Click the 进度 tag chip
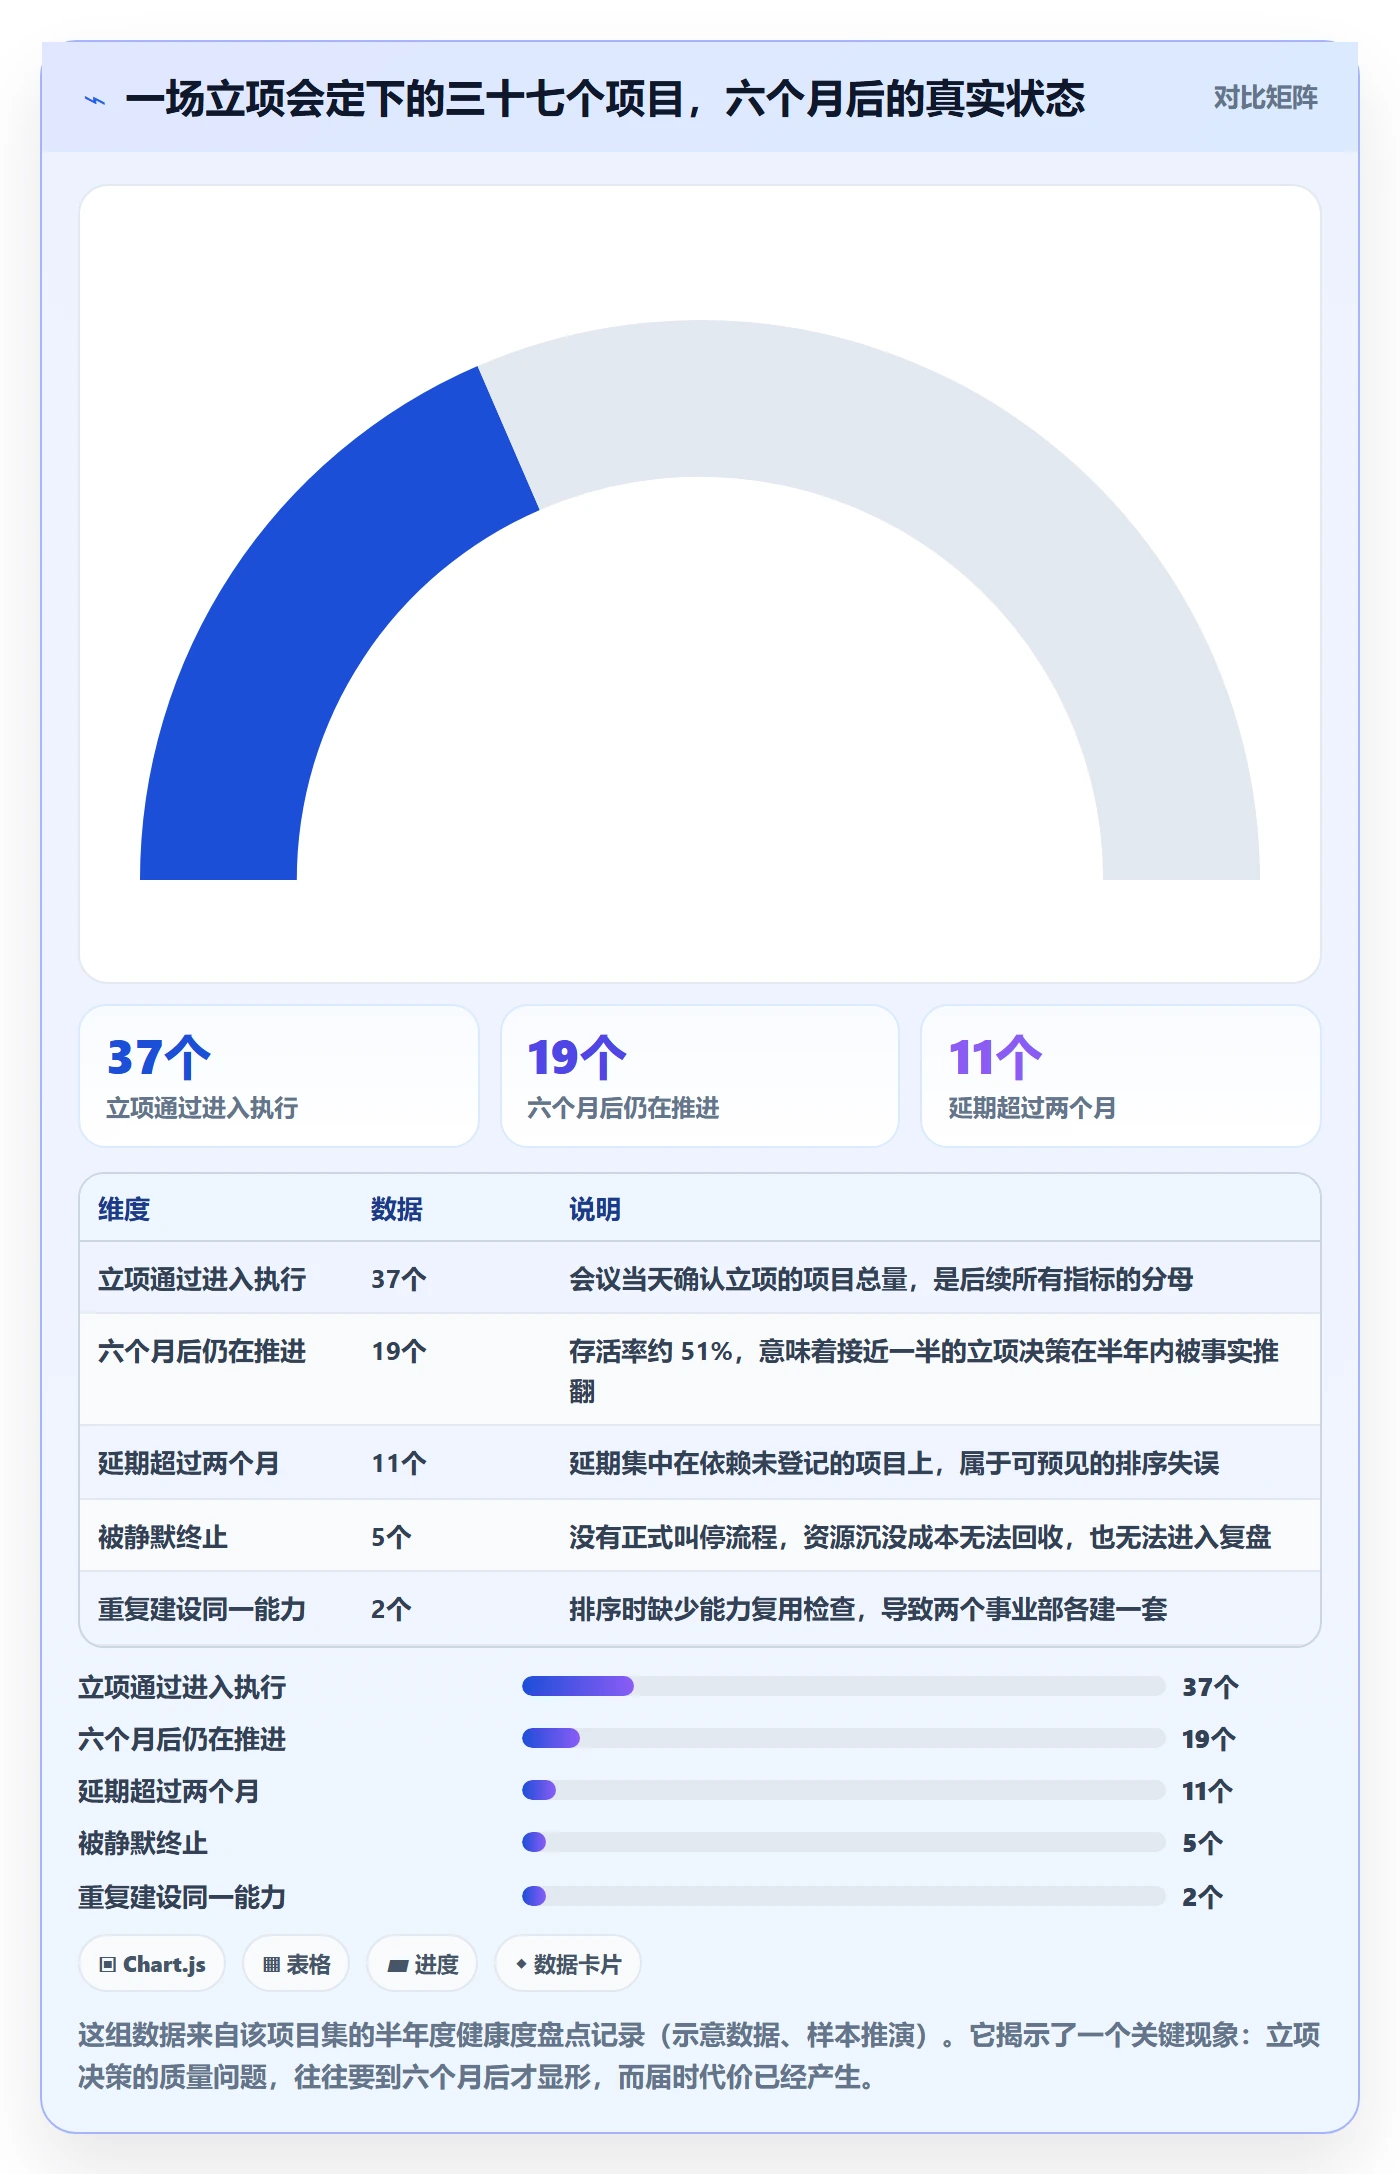 [422, 1964]
